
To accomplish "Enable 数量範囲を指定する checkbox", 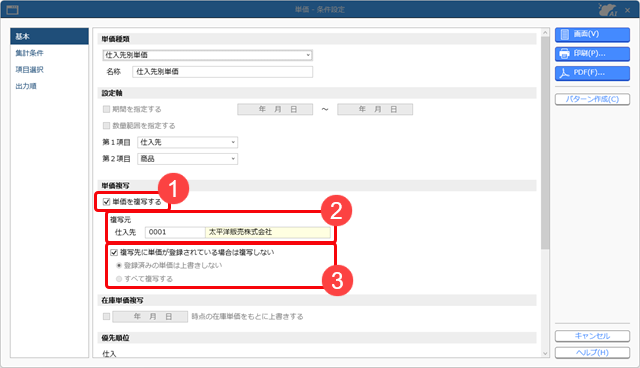I will pyautogui.click(x=107, y=126).
